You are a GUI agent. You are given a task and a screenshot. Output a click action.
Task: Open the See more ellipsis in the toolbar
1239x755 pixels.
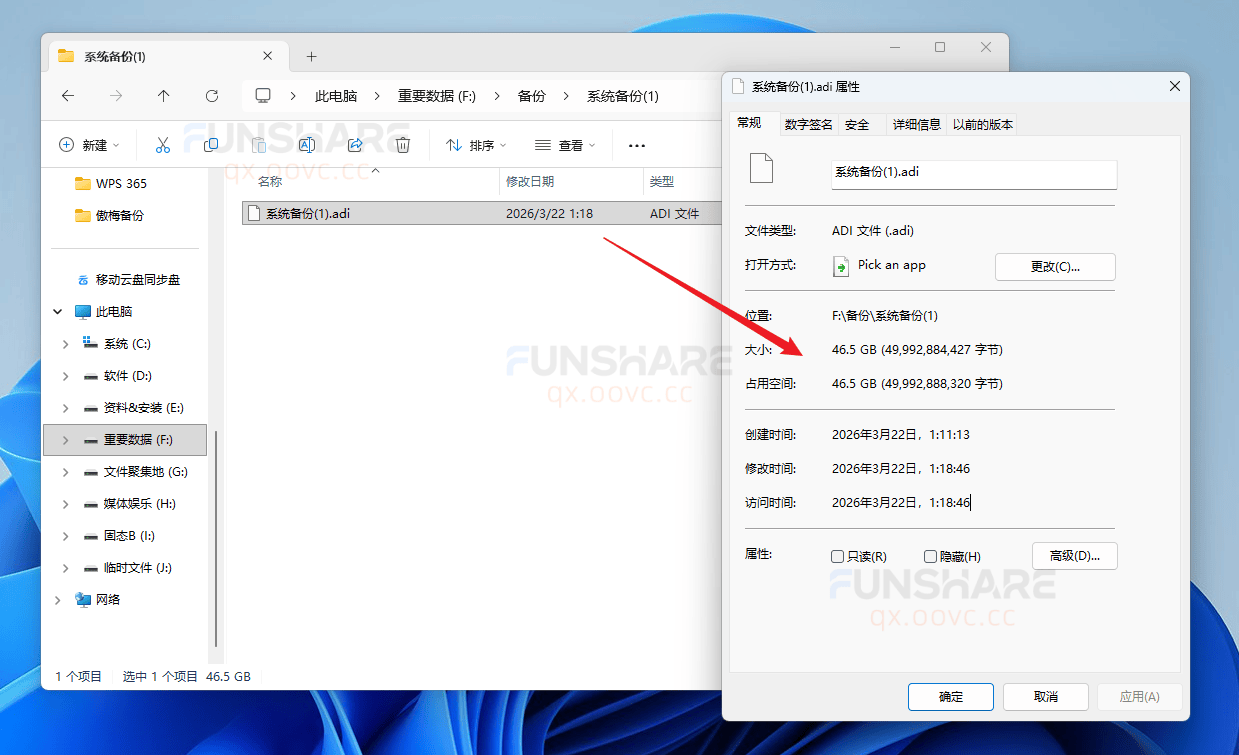pos(636,145)
